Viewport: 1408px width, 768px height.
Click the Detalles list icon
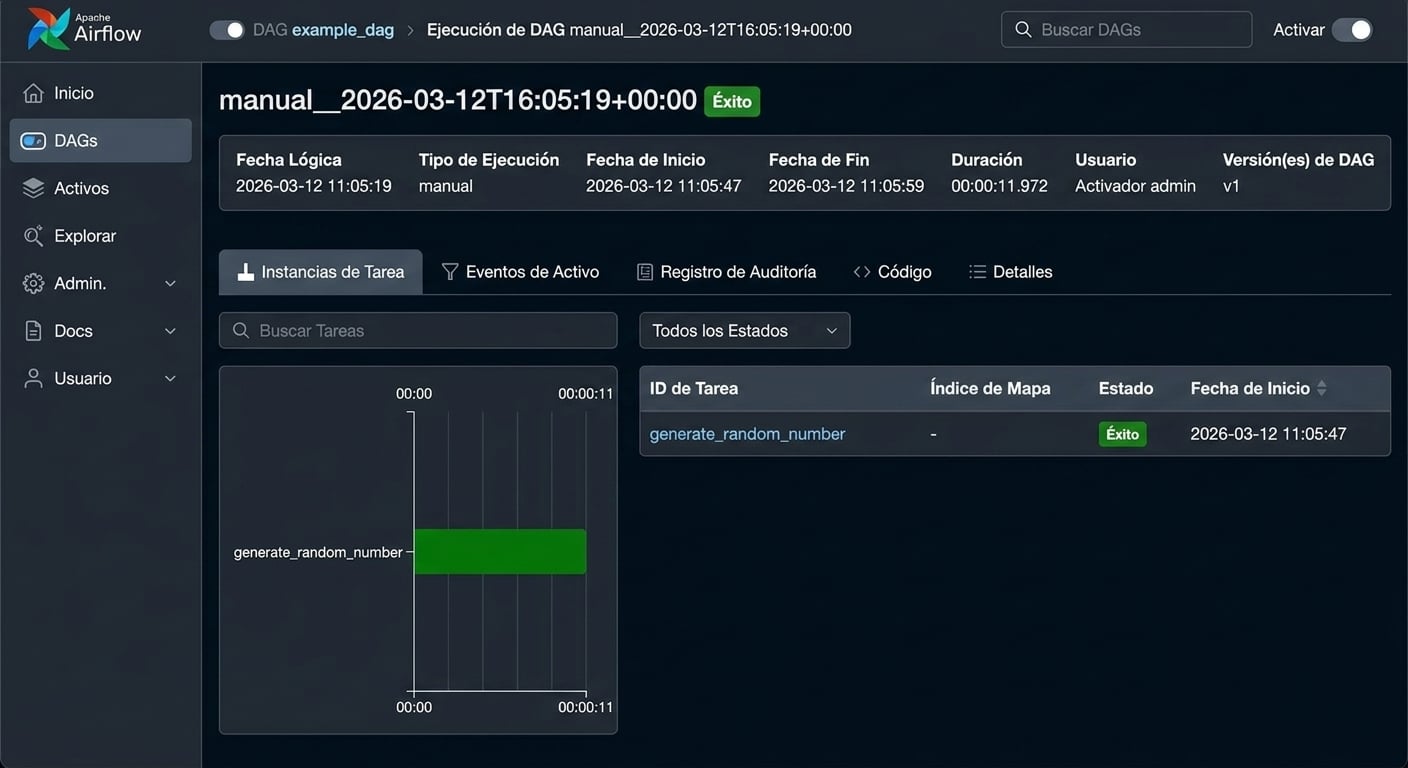point(978,272)
